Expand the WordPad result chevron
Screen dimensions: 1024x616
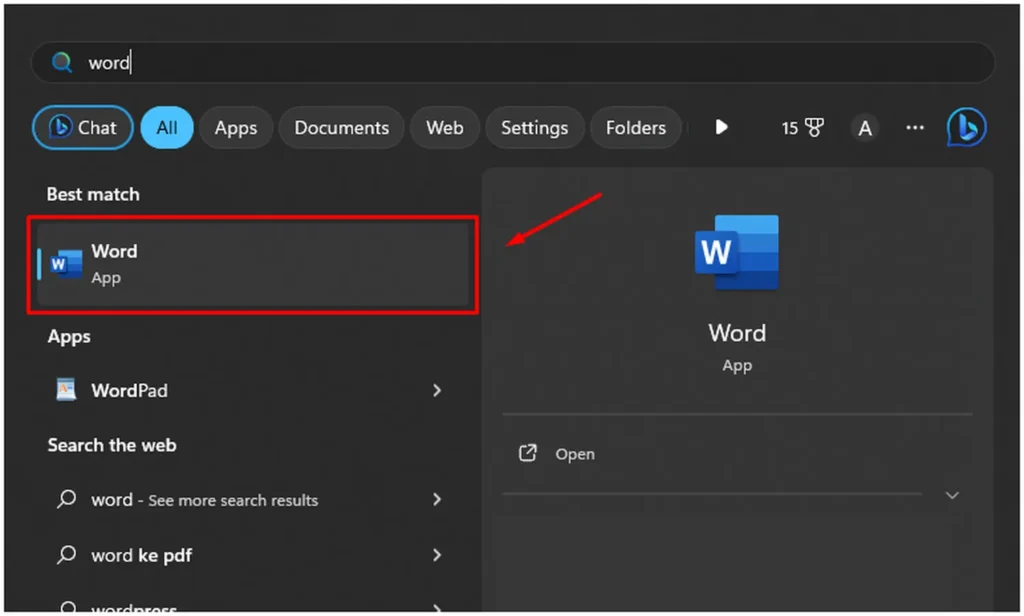(x=437, y=391)
